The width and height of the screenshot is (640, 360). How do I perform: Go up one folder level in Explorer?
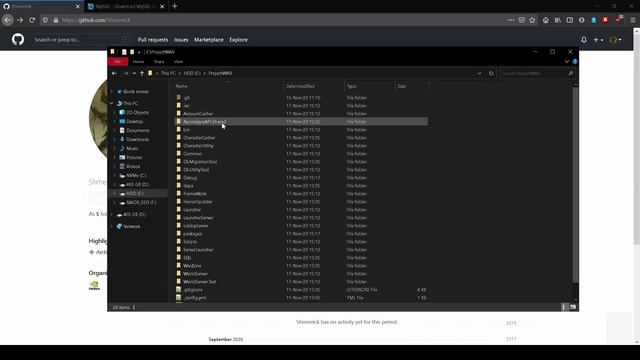(x=142, y=73)
